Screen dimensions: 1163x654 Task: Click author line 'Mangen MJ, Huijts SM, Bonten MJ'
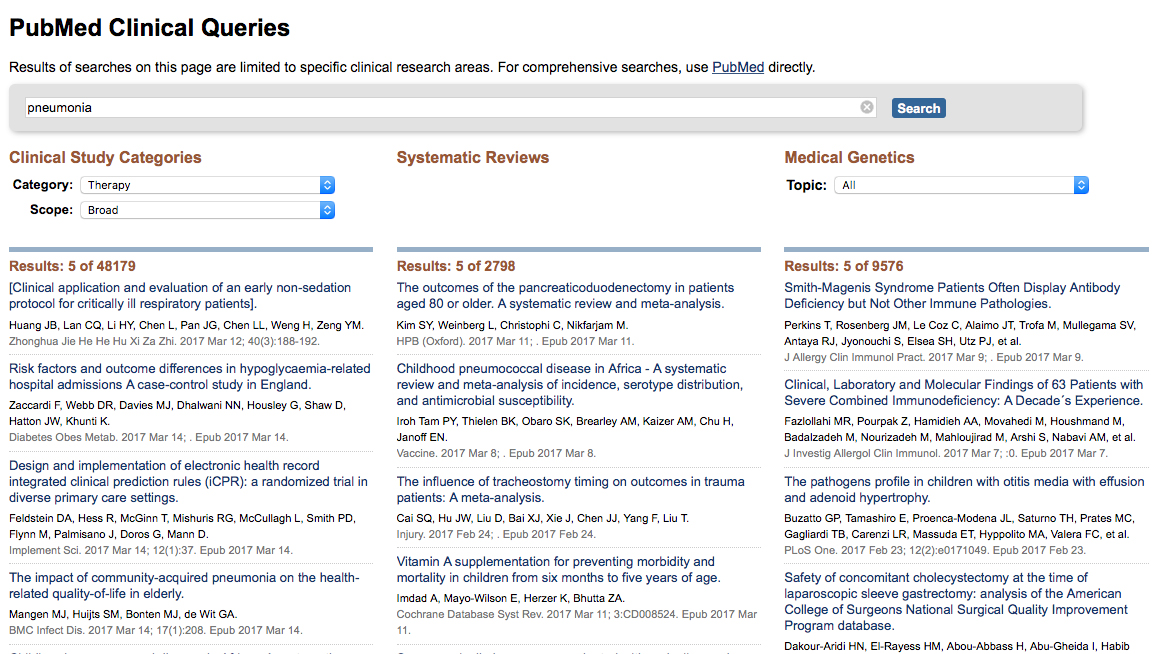[123, 615]
